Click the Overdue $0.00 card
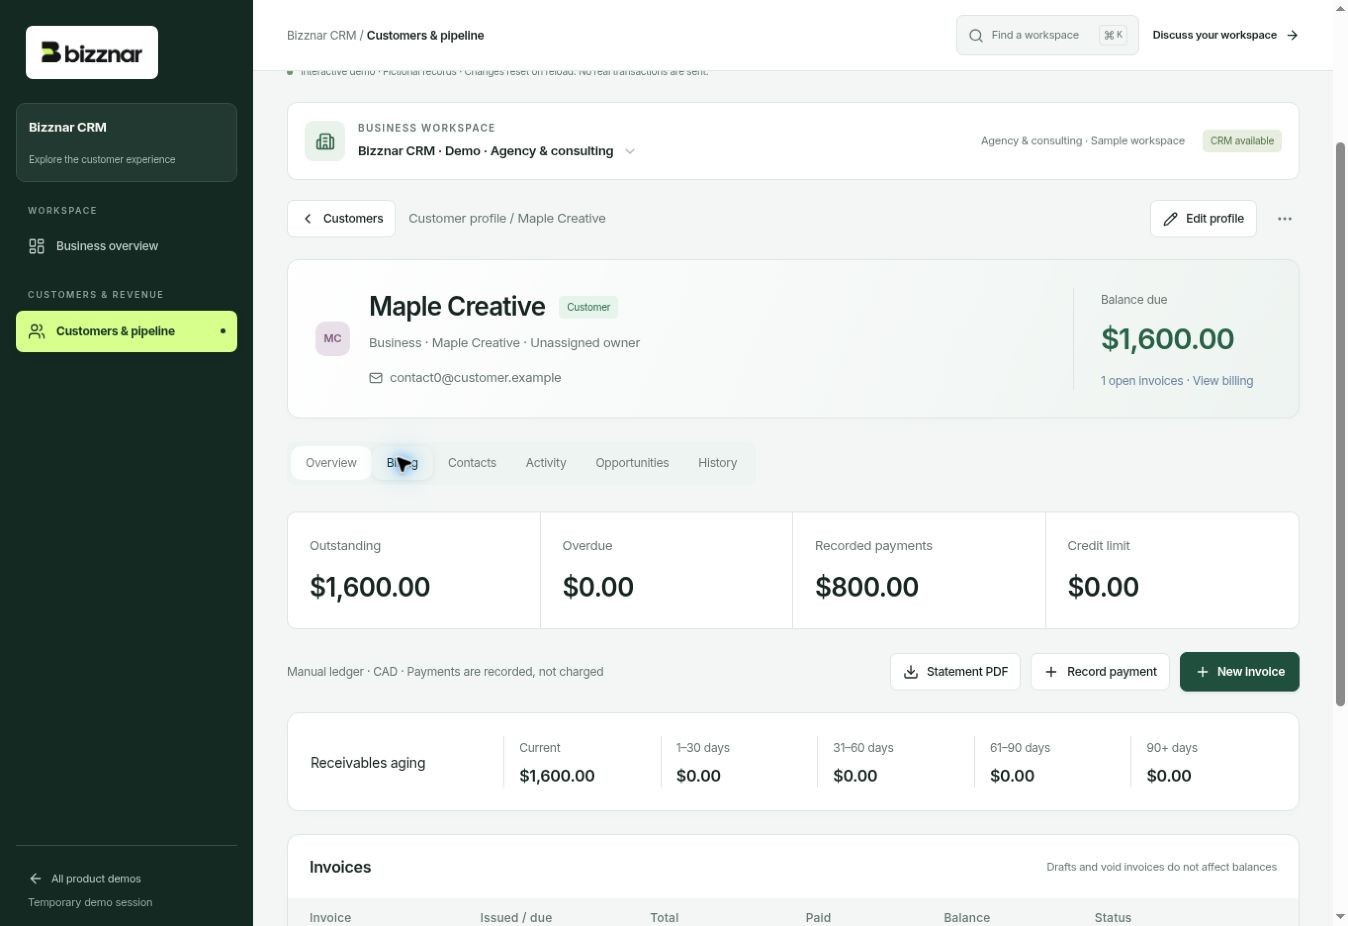Viewport: 1348px width, 926px height. pyautogui.click(x=666, y=570)
